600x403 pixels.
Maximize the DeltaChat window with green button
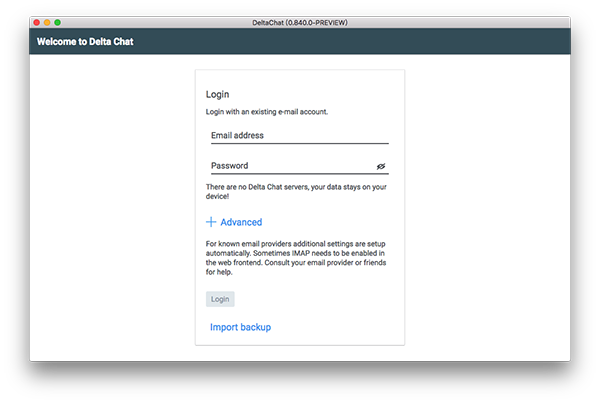(x=57, y=23)
